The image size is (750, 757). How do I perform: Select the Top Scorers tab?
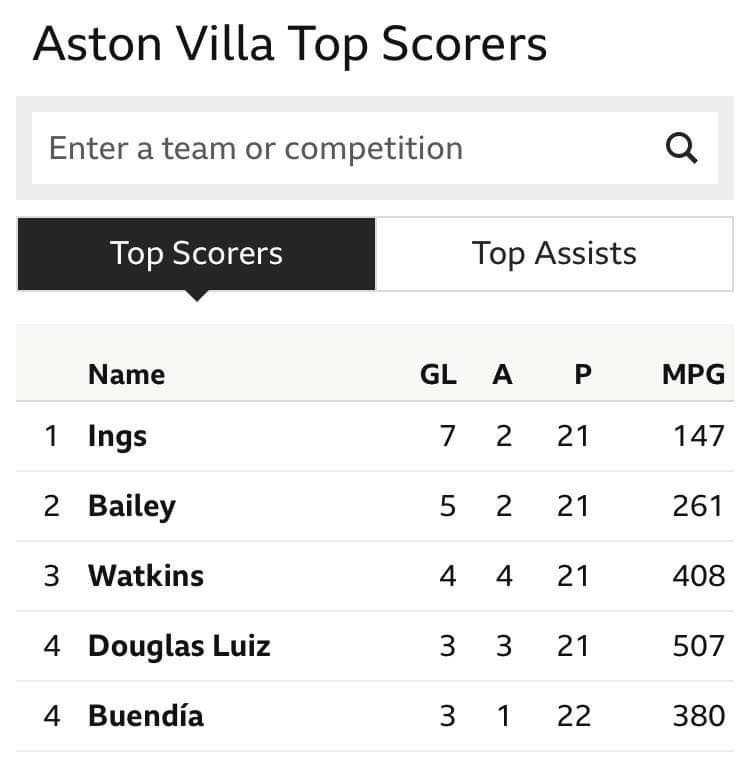(x=196, y=254)
